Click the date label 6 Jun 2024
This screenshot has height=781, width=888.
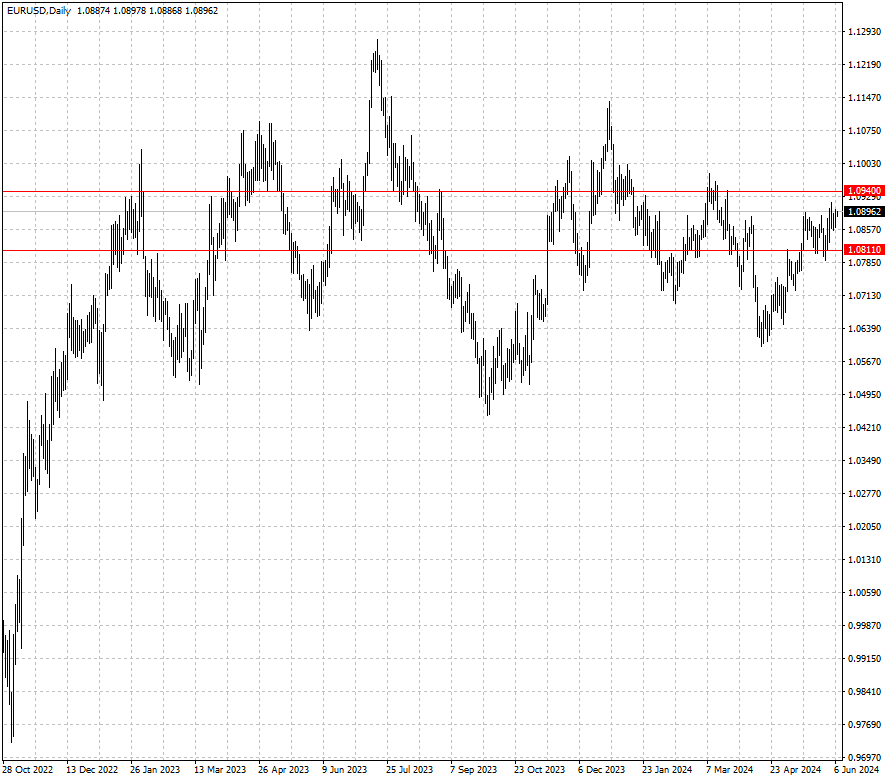tap(856, 770)
